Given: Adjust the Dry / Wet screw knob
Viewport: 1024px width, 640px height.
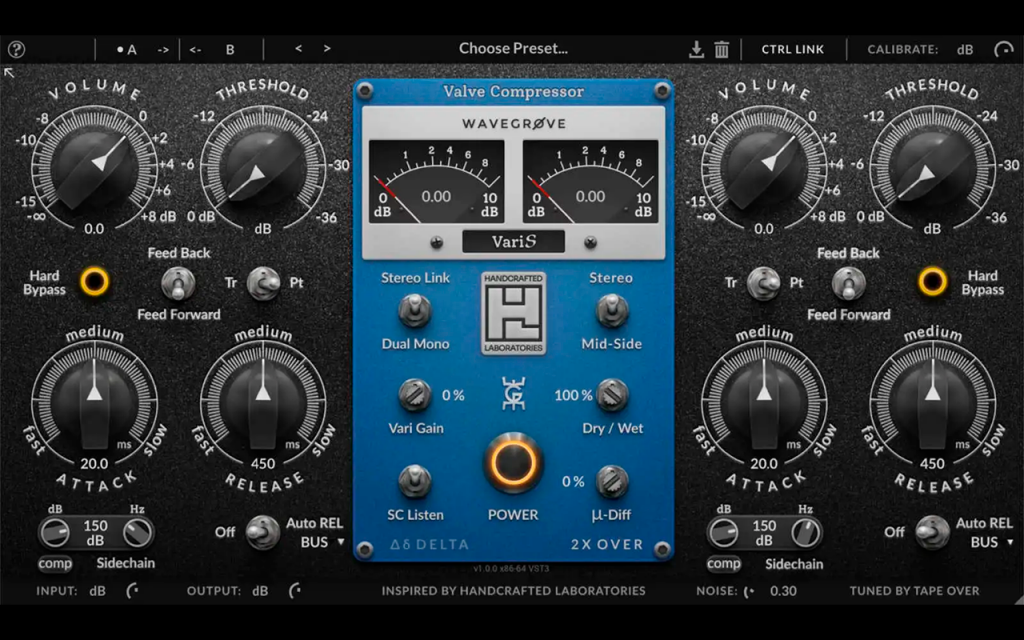Looking at the screenshot, I should point(613,395).
